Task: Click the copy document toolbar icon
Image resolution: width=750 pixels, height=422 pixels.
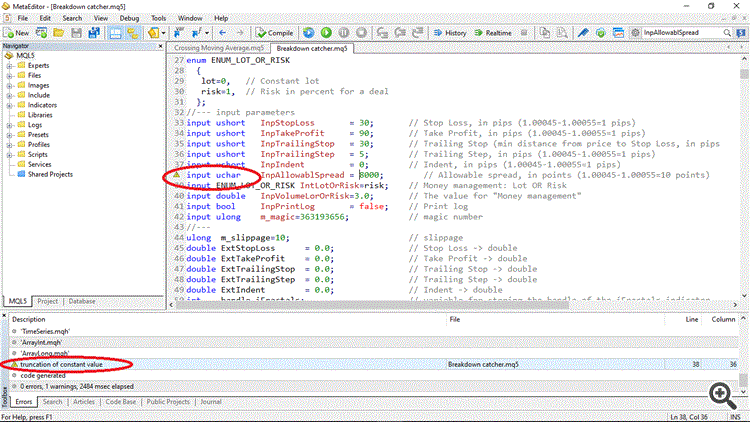Action: point(545,33)
